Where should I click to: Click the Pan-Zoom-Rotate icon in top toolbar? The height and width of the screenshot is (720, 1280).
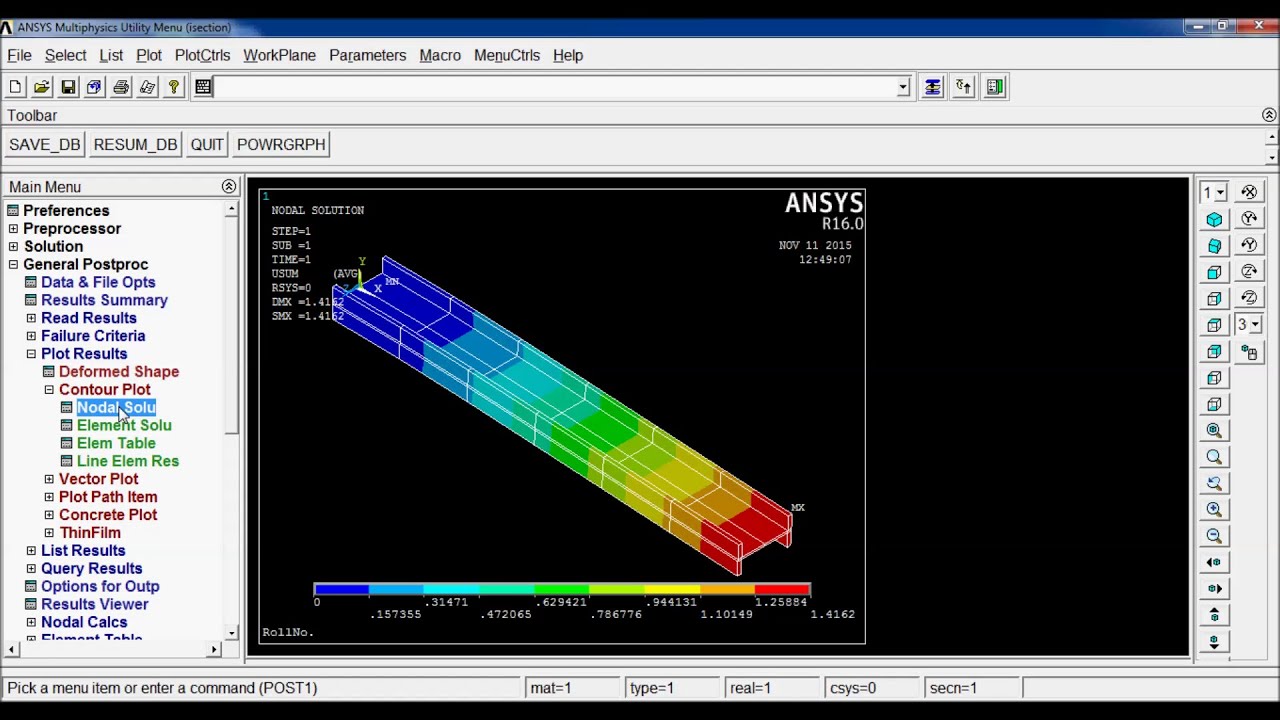94,87
